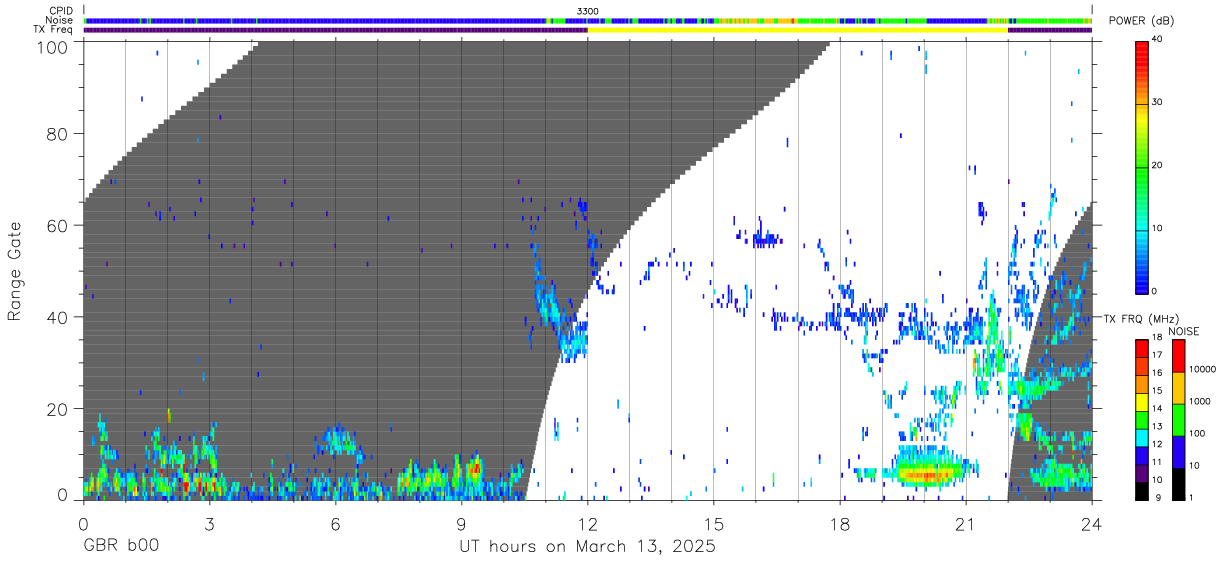Image resolution: width=1228 pixels, height=567 pixels.
Task: Click the y-axis tick label 40
Action: 58,317
